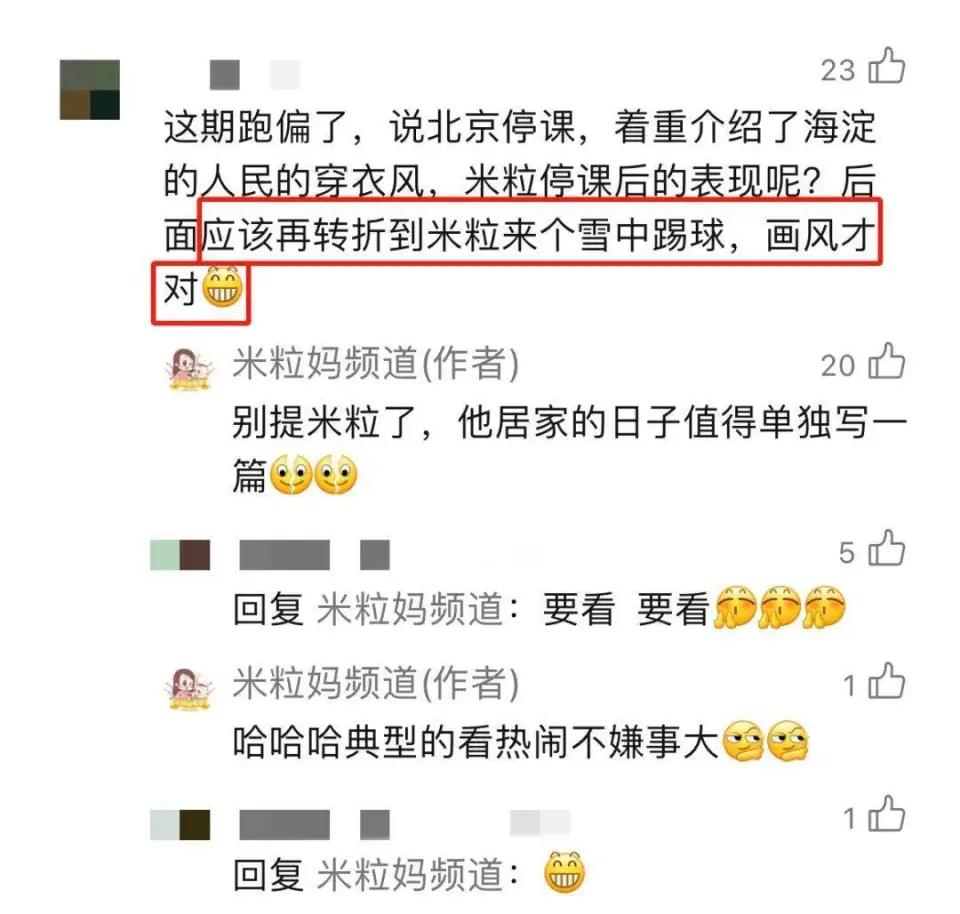Open the avatar of the last reply's commenter
Image resolution: width=960 pixels, height=914 pixels.
coord(180,825)
